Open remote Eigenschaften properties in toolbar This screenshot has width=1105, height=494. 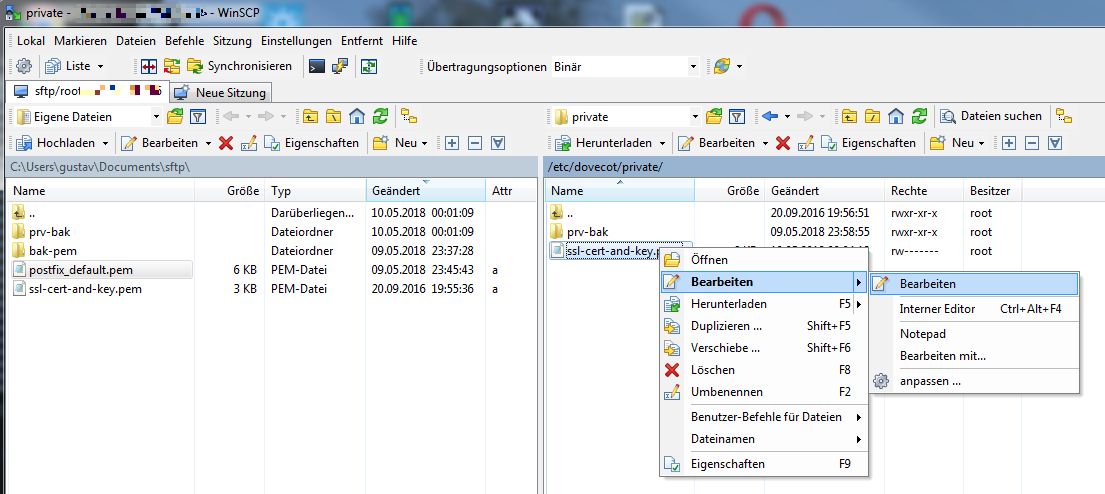868,143
